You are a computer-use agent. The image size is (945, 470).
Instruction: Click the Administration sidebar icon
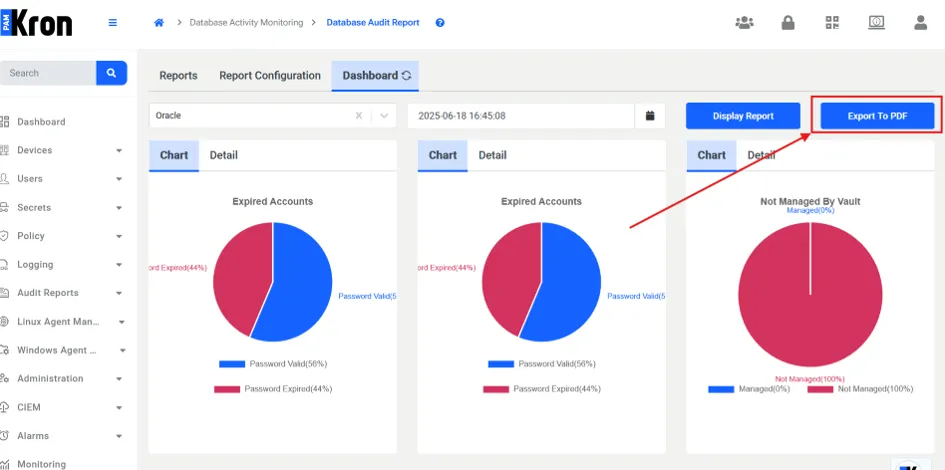click(5, 378)
